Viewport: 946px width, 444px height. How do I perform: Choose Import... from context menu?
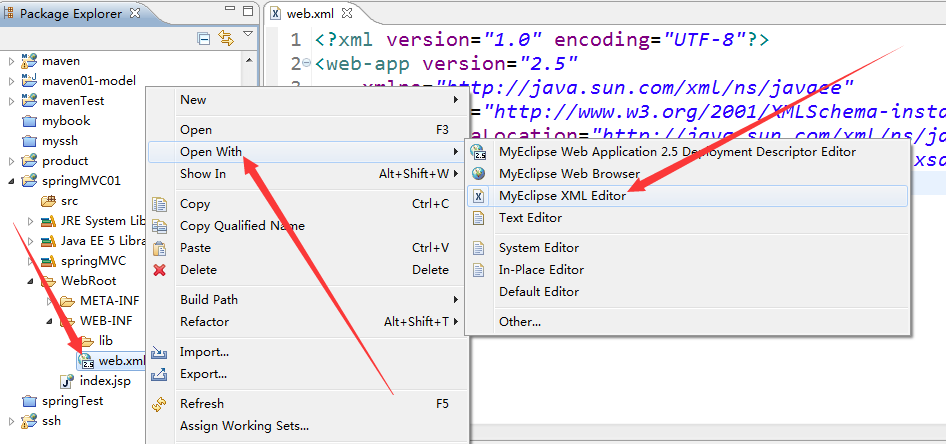[307, 352]
